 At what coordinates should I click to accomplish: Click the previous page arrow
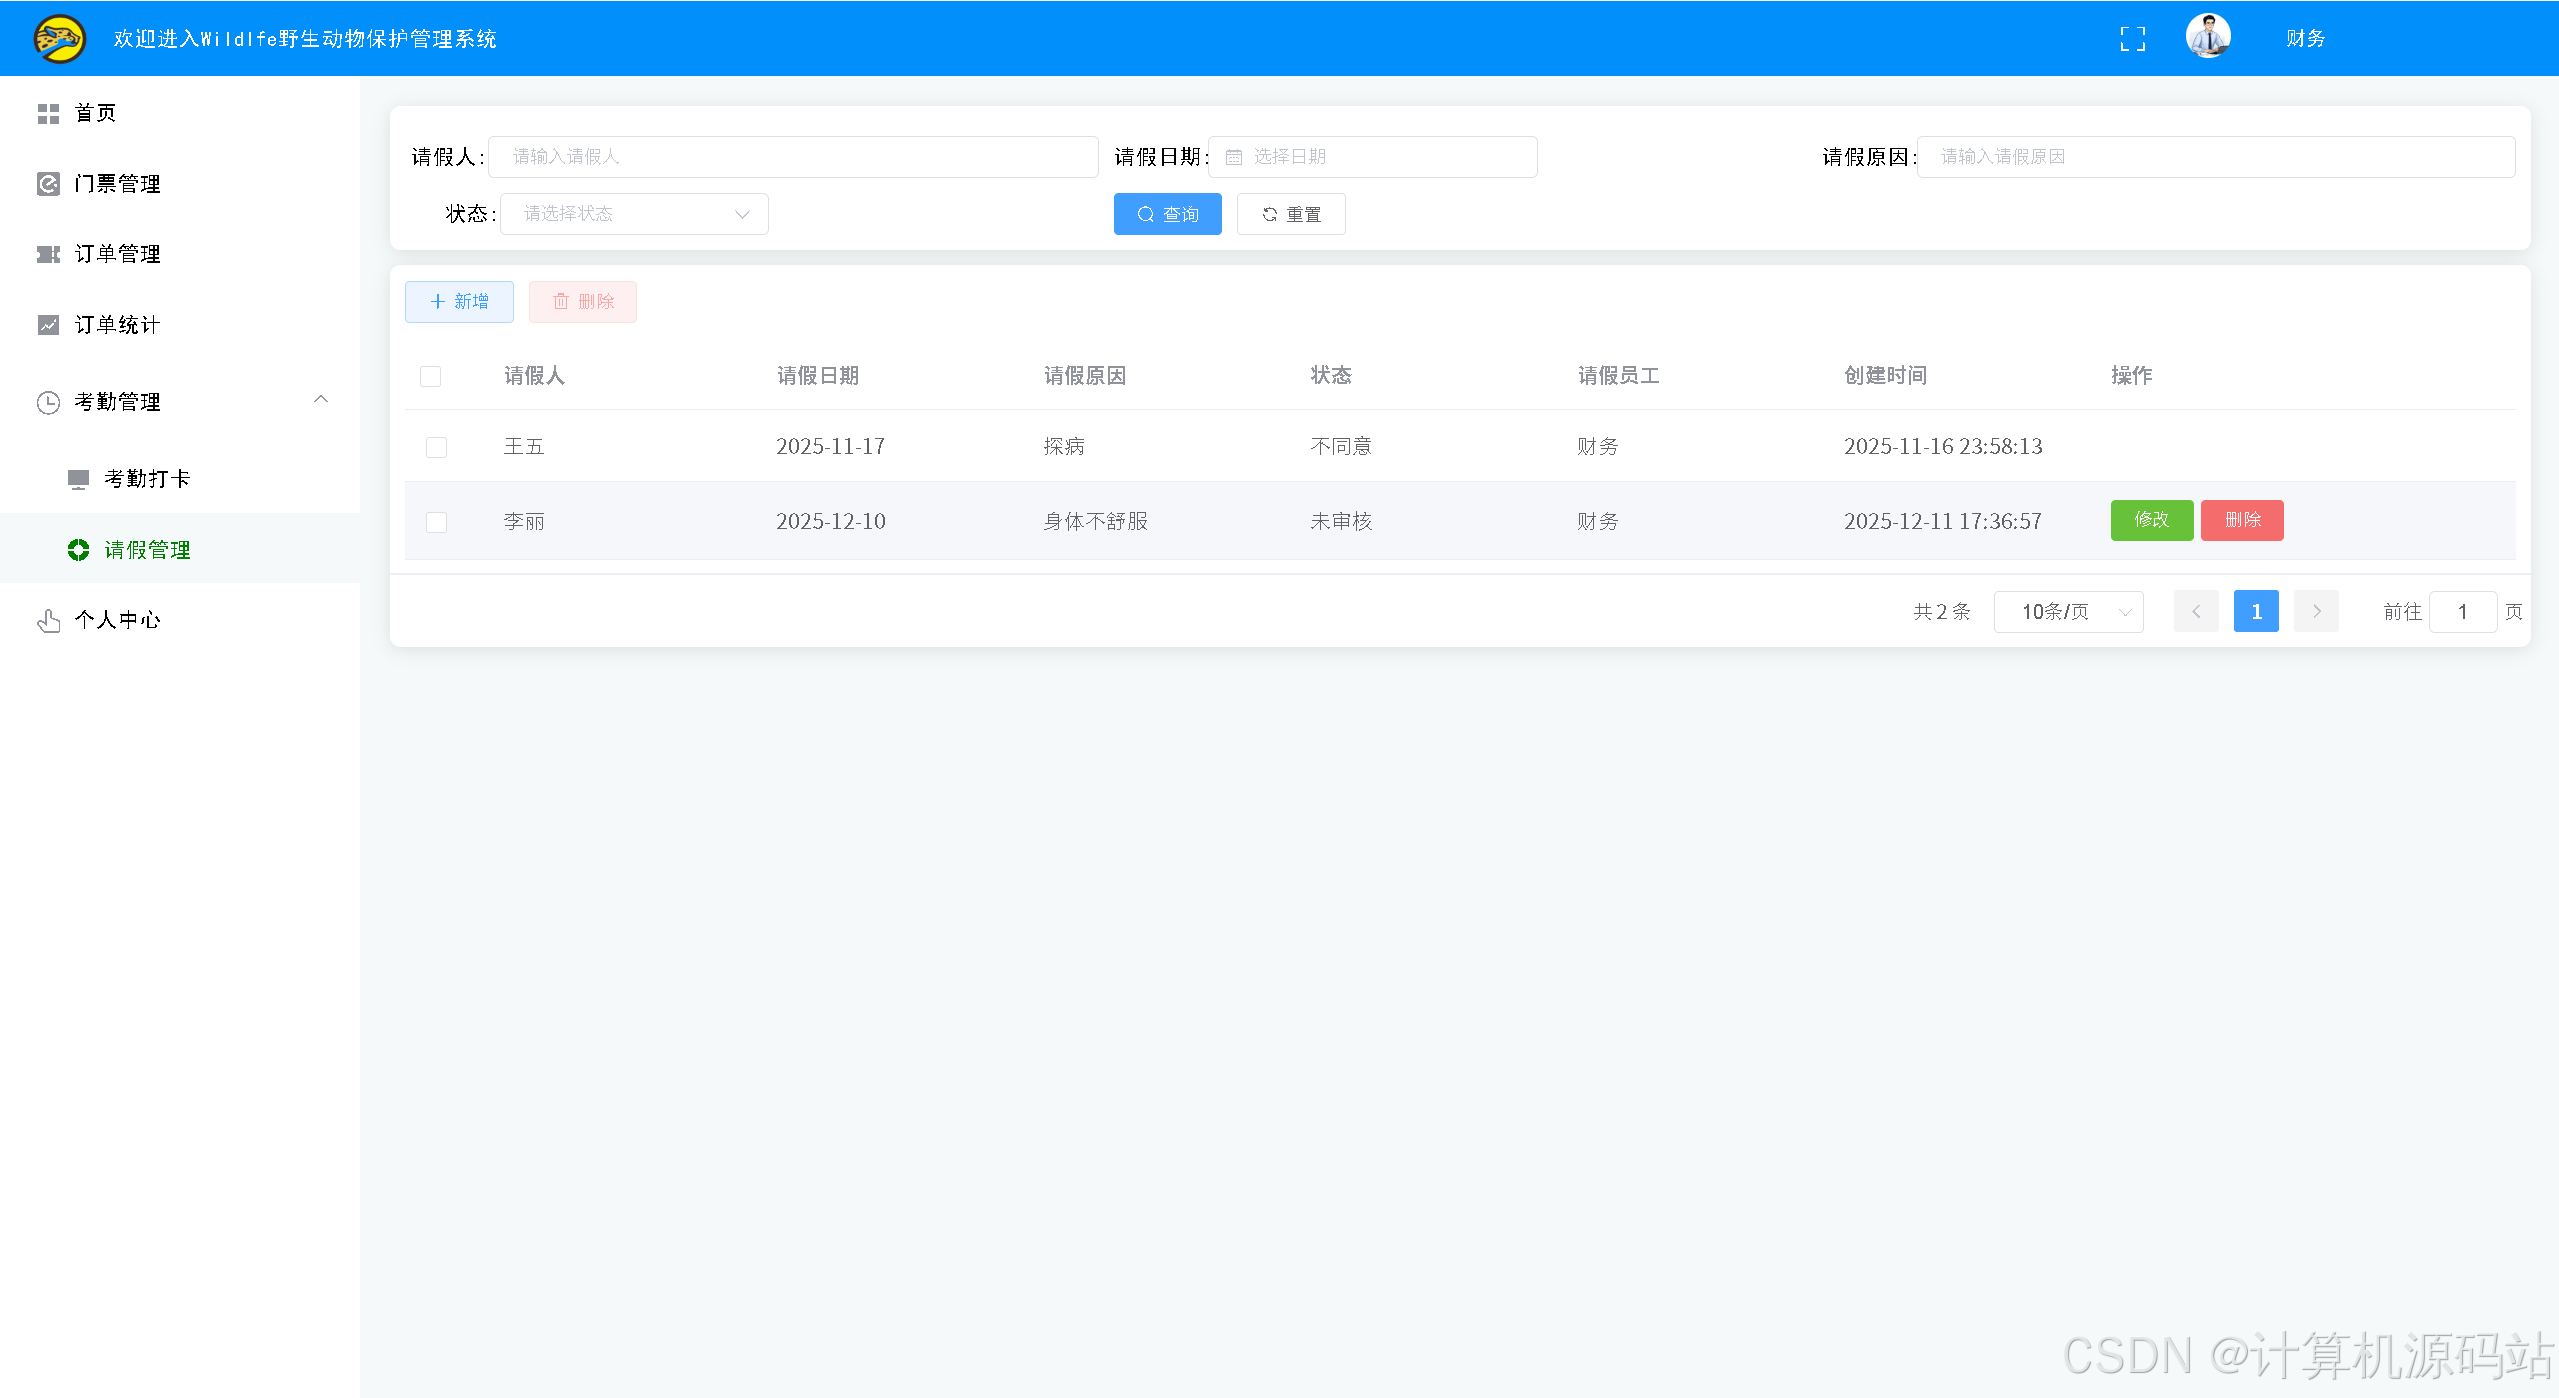coord(2196,612)
